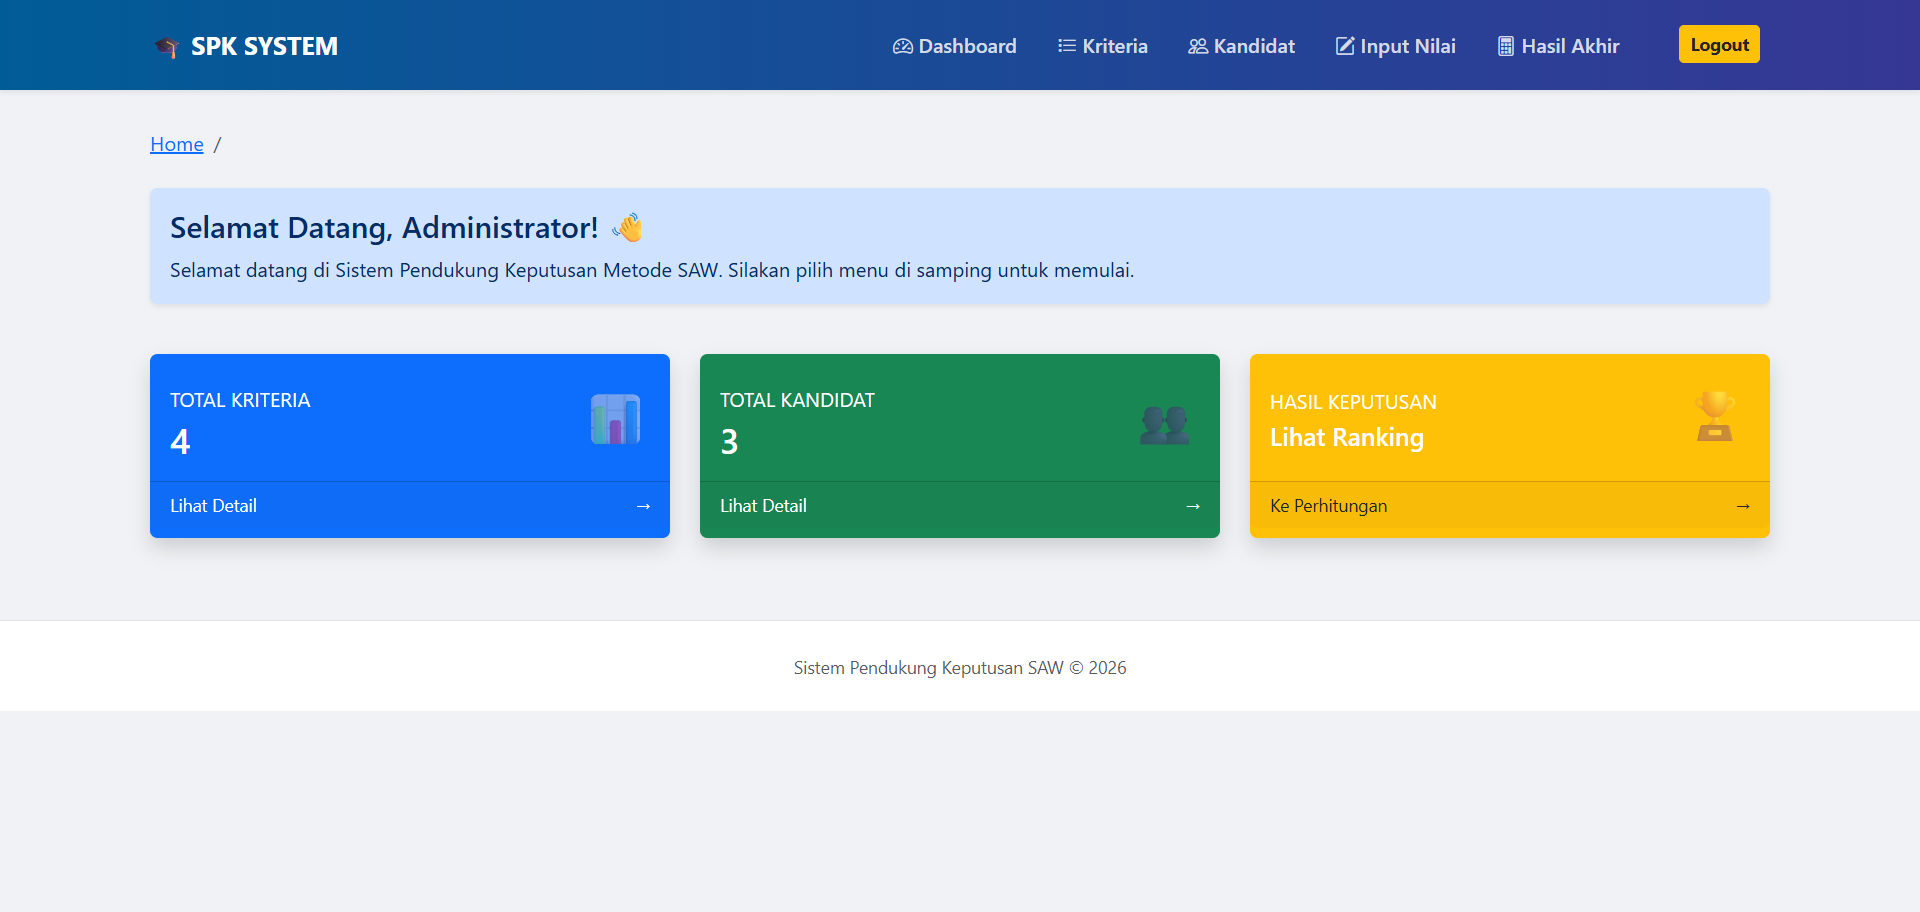The image size is (1920, 912).
Task: Click the footer copyright text
Action: pyautogui.click(x=960, y=667)
